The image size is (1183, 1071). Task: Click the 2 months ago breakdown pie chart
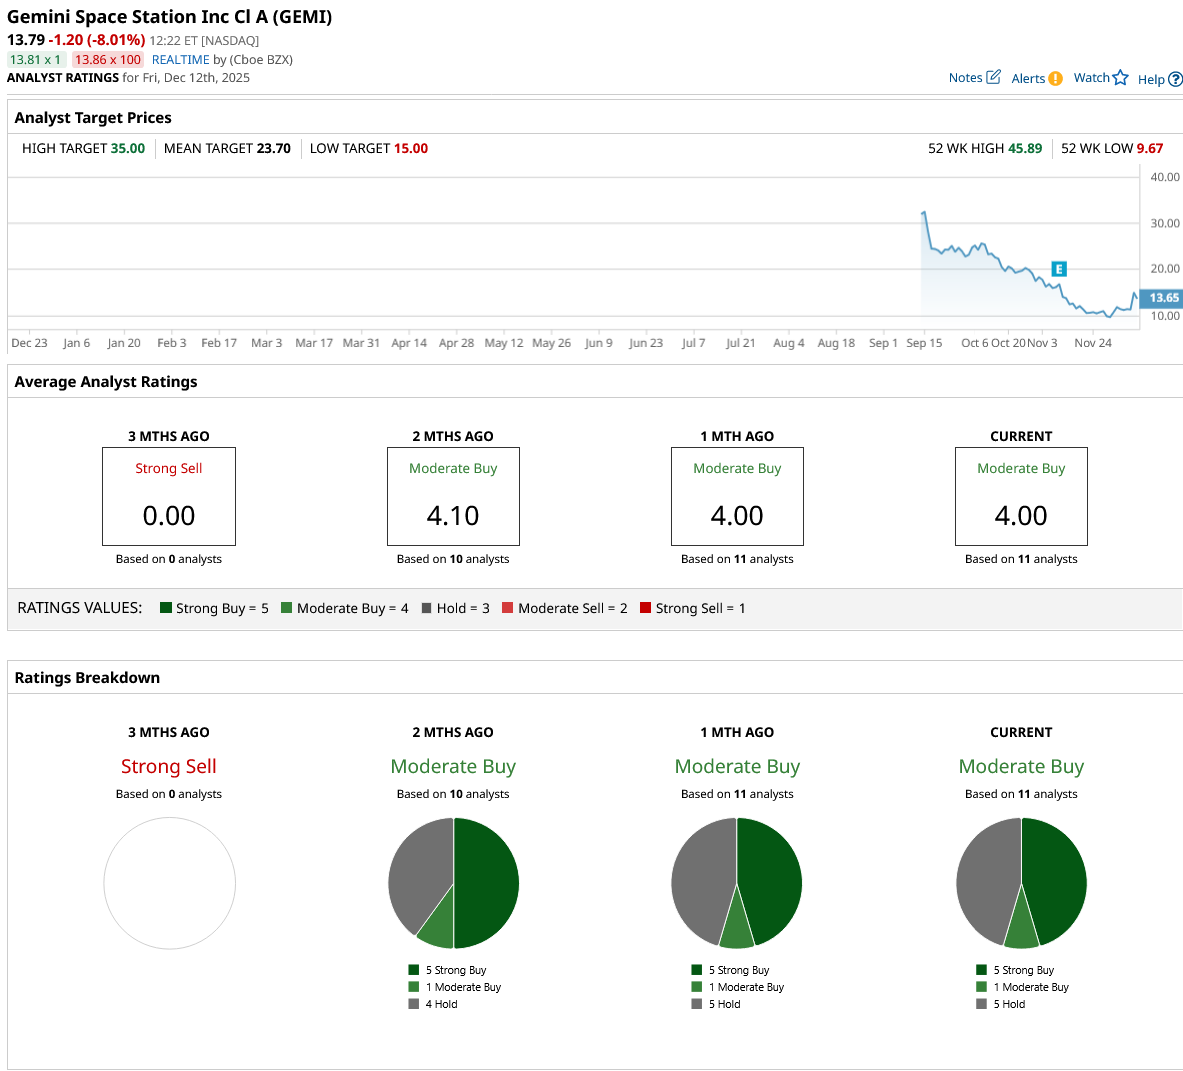tap(453, 883)
